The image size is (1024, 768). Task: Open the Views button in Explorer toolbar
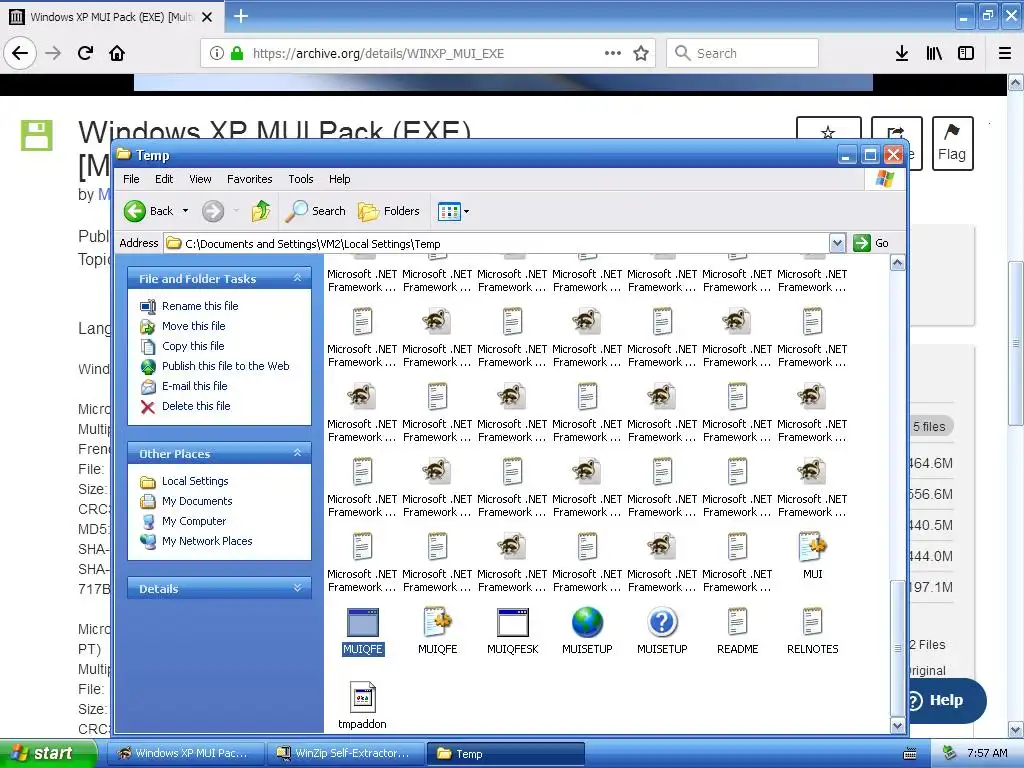coord(449,211)
